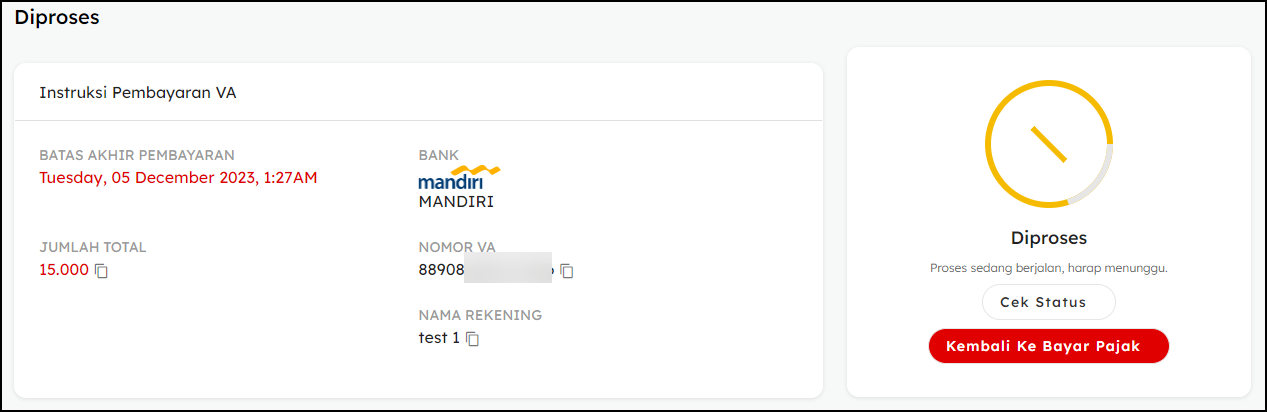Copy the account name test 1
The height and width of the screenshot is (412, 1267).
point(473,339)
